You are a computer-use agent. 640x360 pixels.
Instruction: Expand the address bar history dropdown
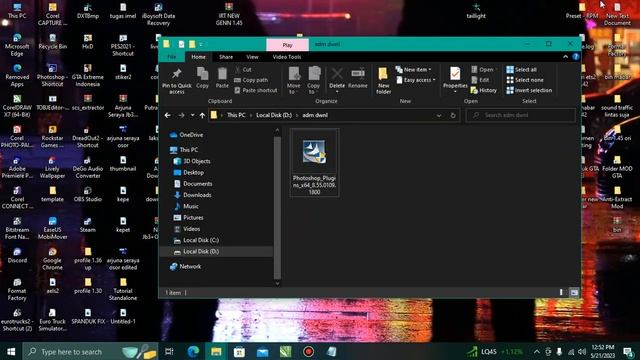439,116
